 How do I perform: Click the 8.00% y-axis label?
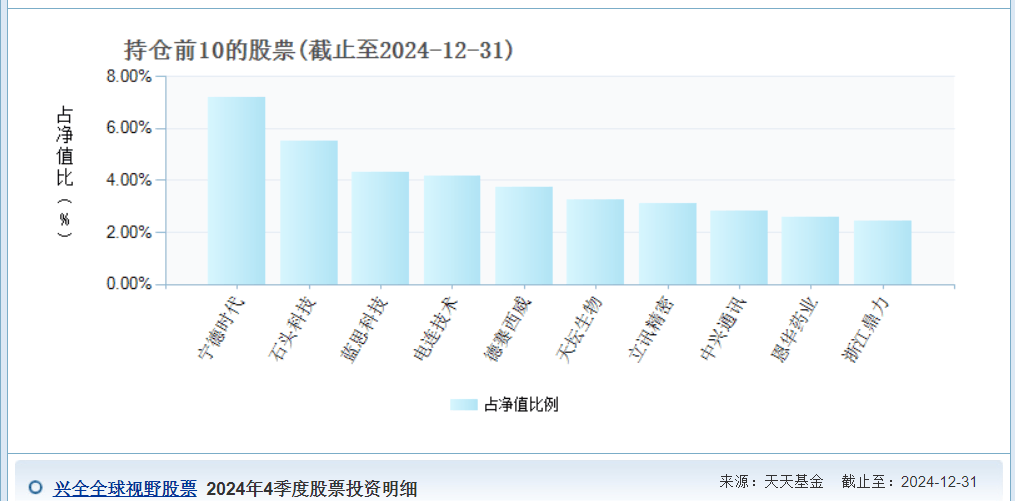pyautogui.click(x=128, y=76)
